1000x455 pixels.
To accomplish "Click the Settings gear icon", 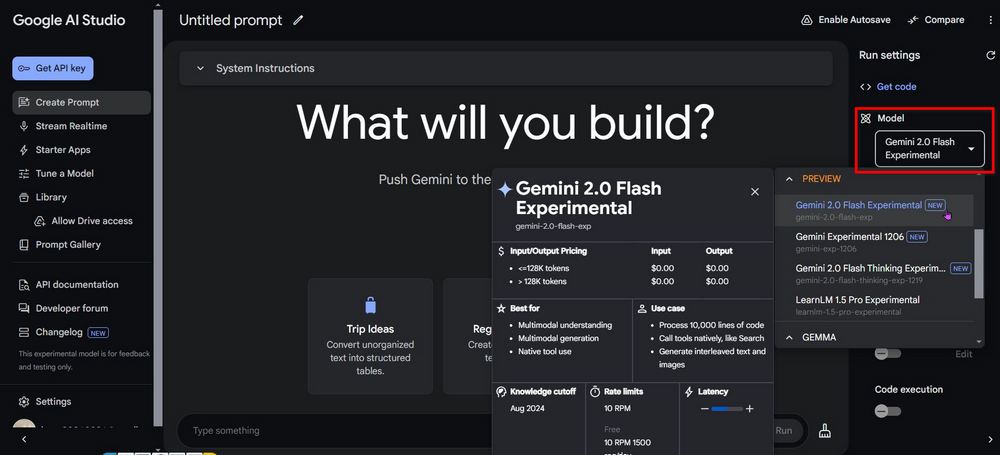I will point(24,402).
